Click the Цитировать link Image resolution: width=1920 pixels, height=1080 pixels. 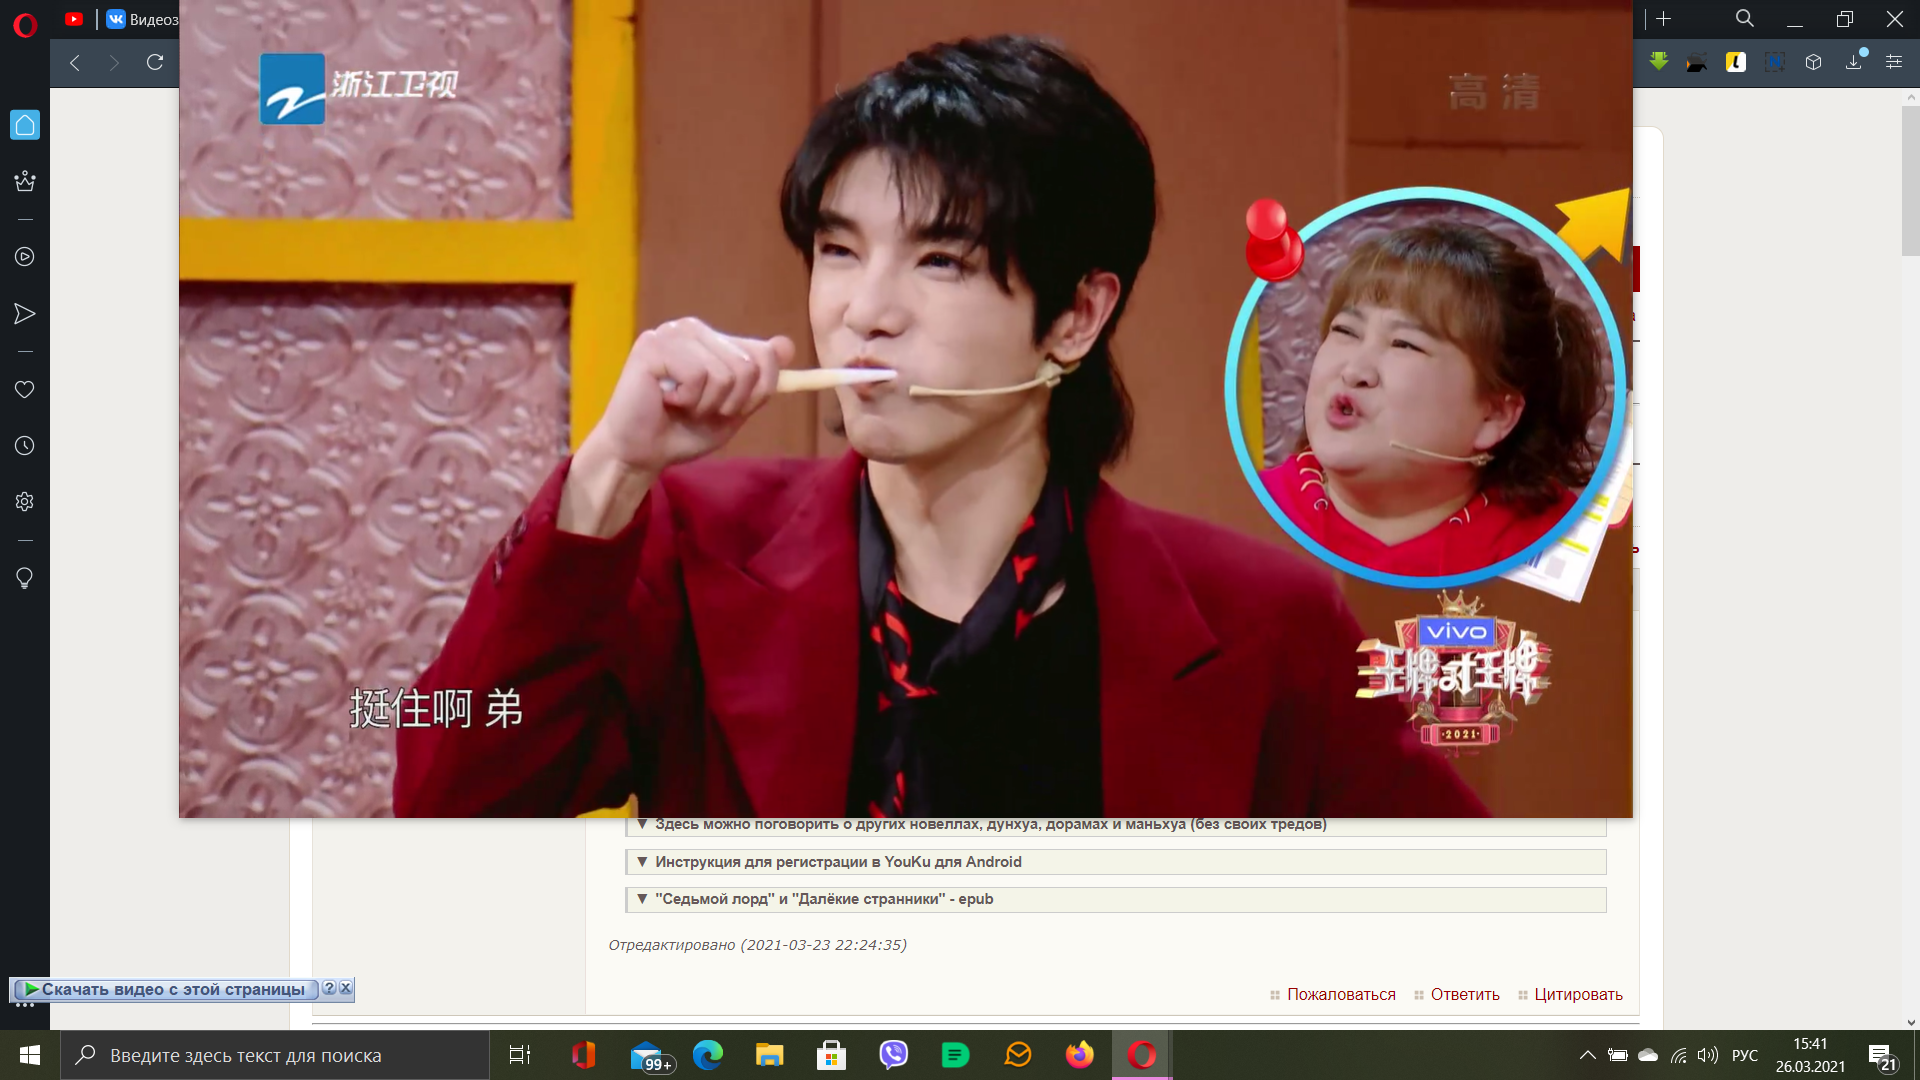[1577, 994]
